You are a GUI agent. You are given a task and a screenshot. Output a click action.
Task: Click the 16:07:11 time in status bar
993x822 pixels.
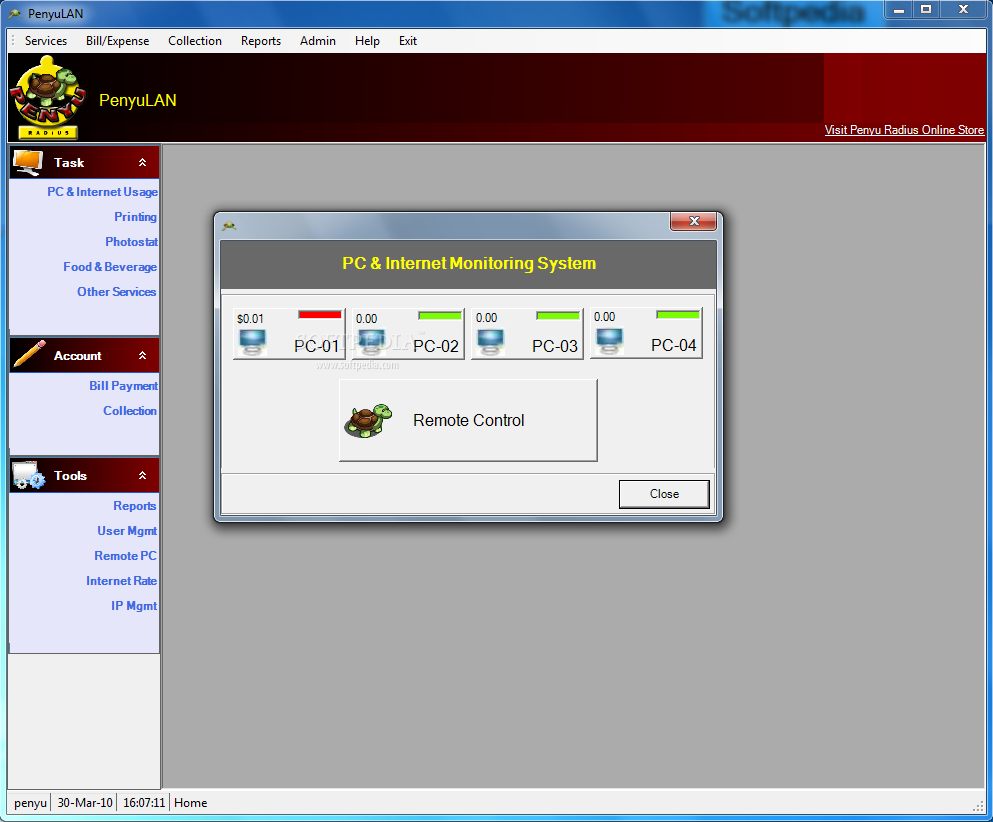click(144, 803)
